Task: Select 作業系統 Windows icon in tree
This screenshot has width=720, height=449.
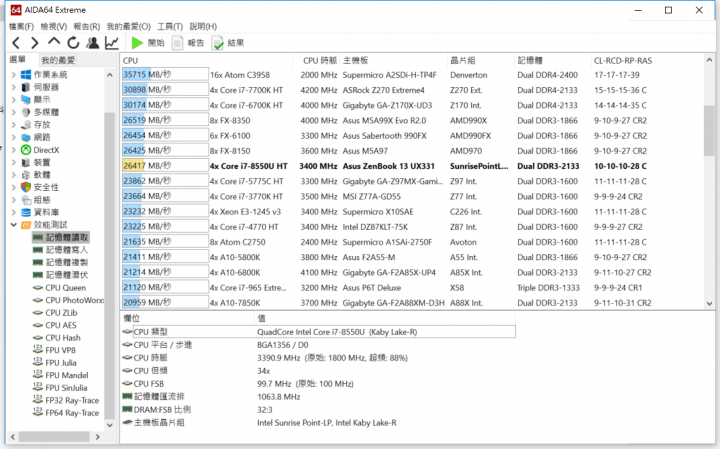Action: 26,74
